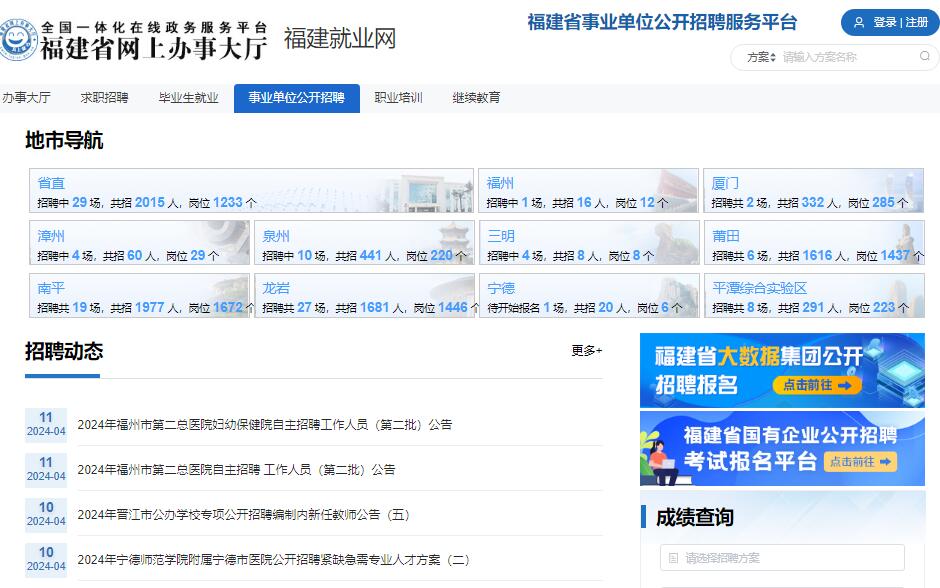Open the 福建就业网 link
This screenshot has width=940, height=588.
pos(340,38)
